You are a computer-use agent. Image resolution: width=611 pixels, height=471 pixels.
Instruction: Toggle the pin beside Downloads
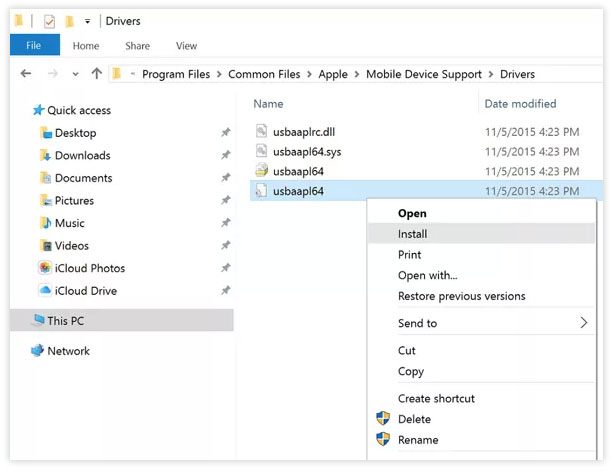[x=226, y=155]
